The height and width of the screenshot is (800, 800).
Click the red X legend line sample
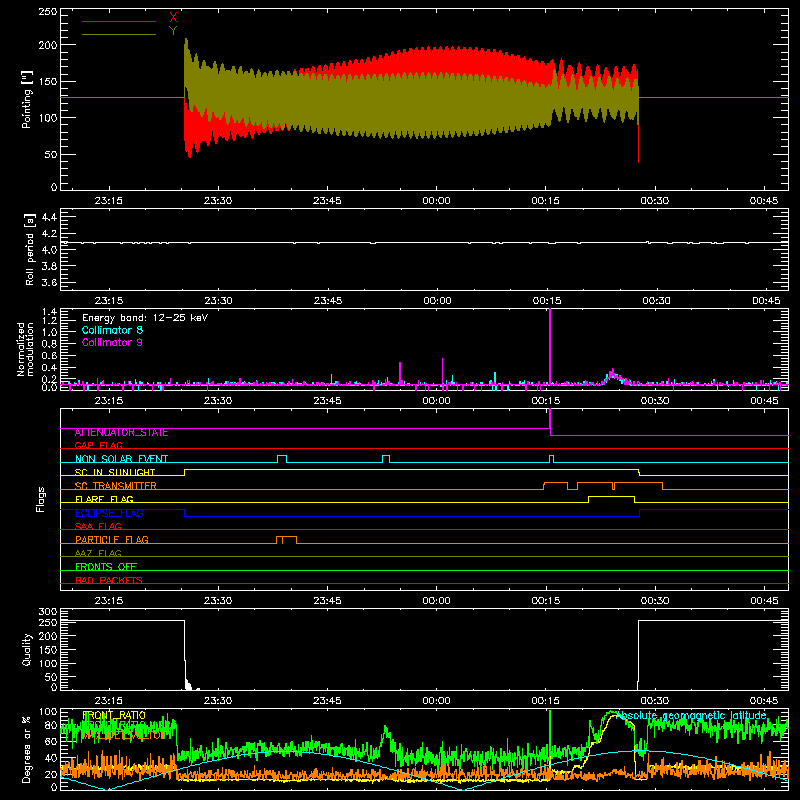coord(119,21)
